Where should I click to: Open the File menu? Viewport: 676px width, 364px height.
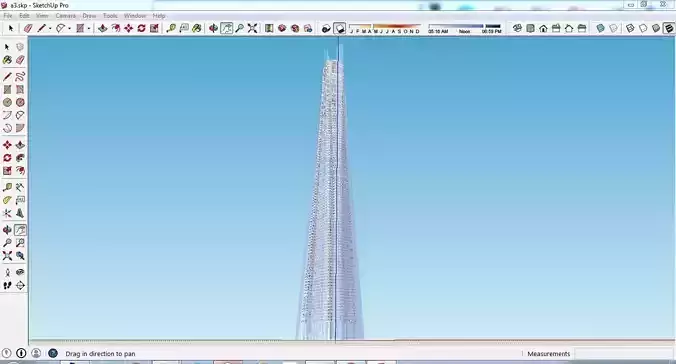click(8, 16)
